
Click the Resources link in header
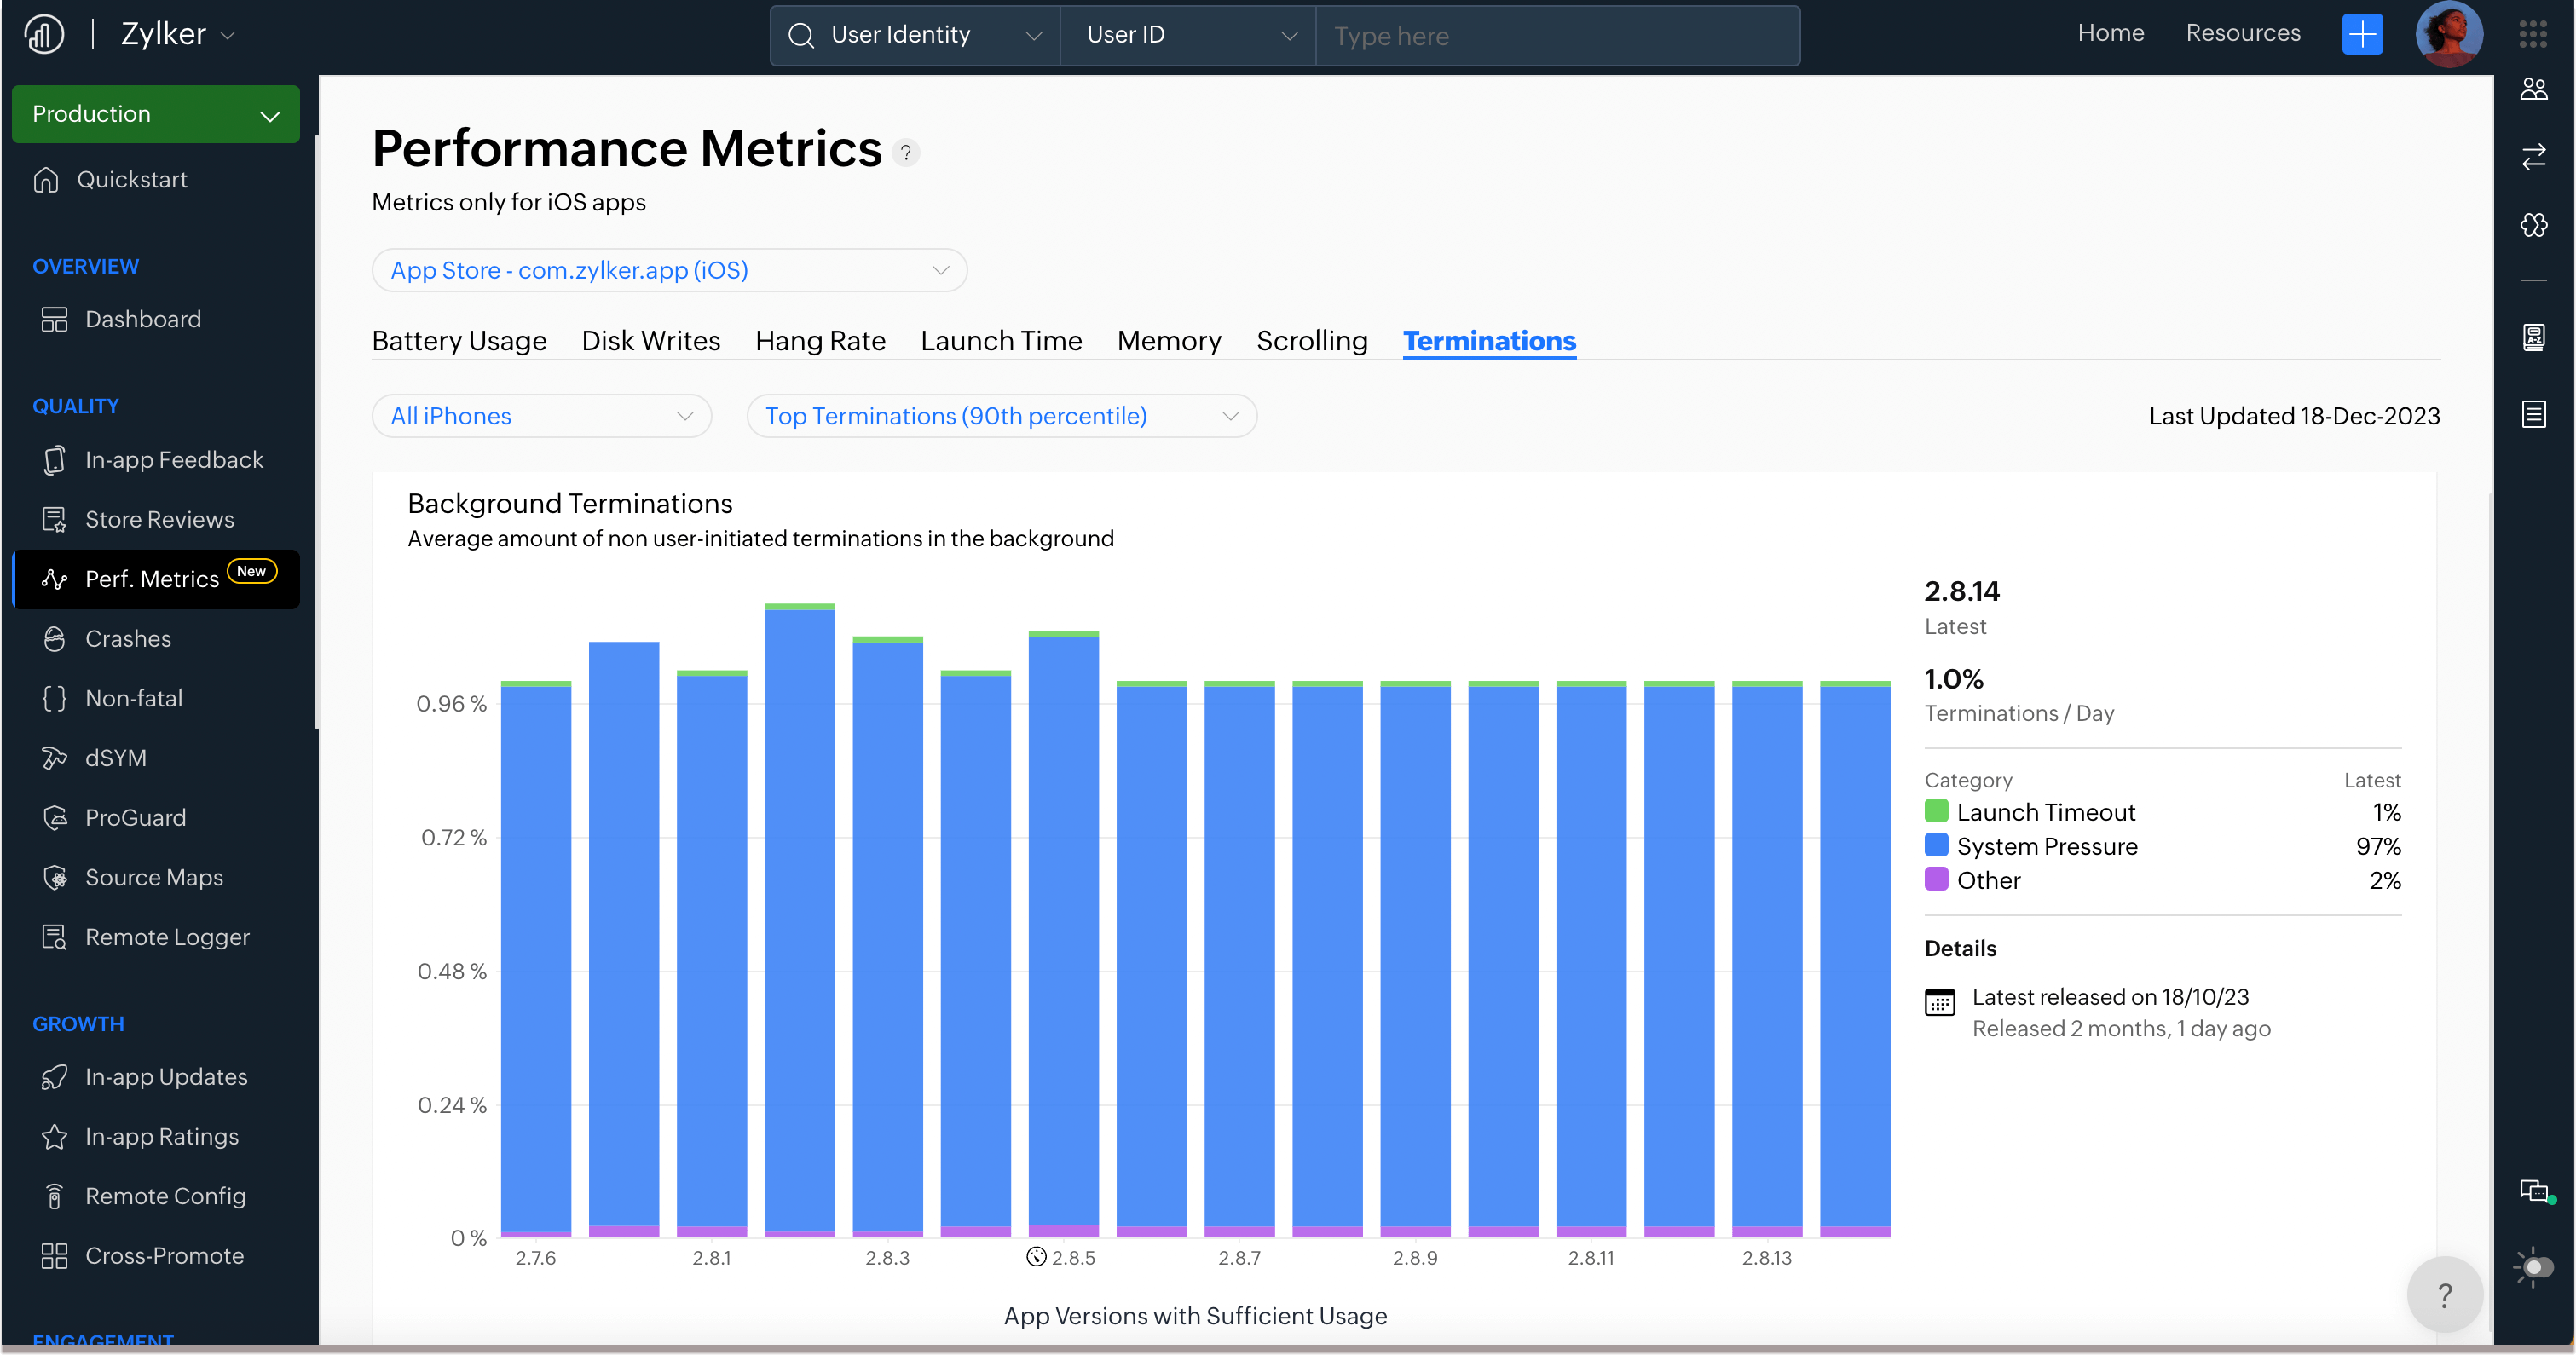tap(2242, 33)
